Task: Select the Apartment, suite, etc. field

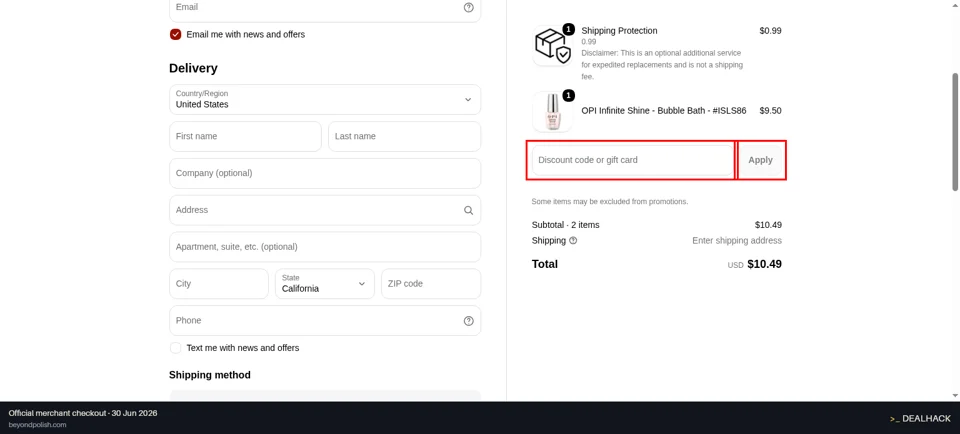Action: click(325, 247)
